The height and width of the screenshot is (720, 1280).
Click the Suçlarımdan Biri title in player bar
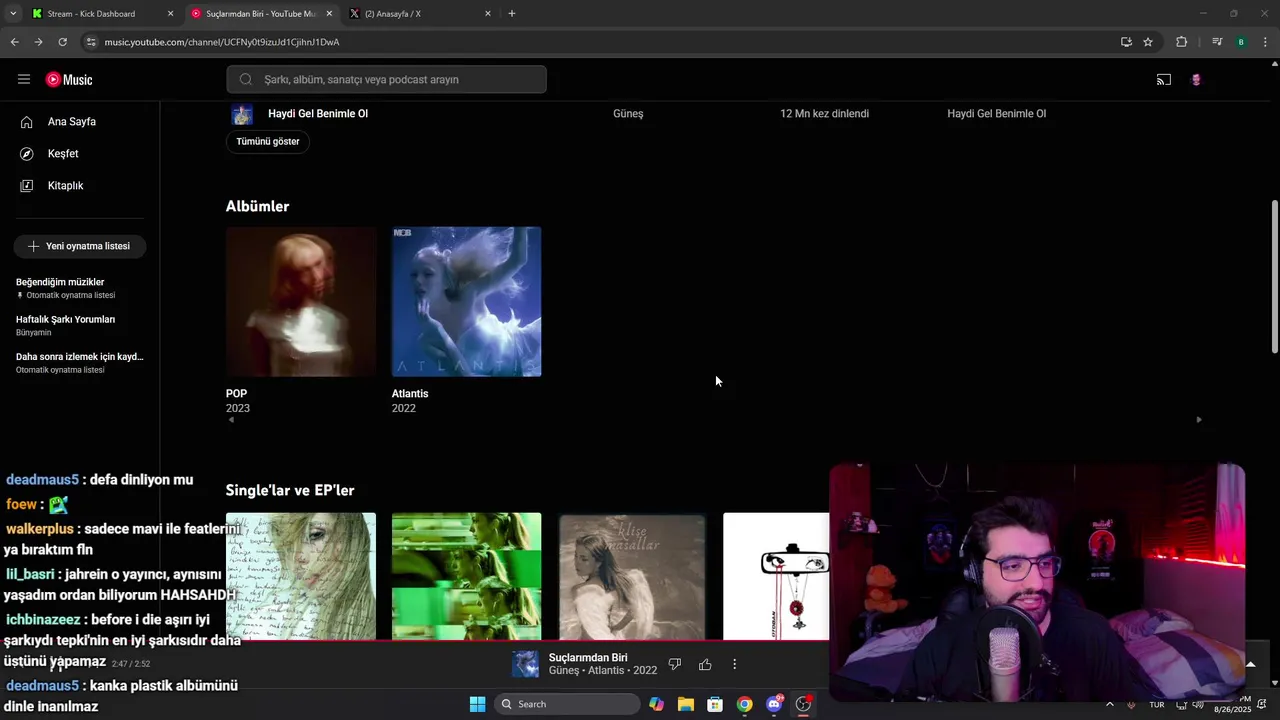coord(588,657)
